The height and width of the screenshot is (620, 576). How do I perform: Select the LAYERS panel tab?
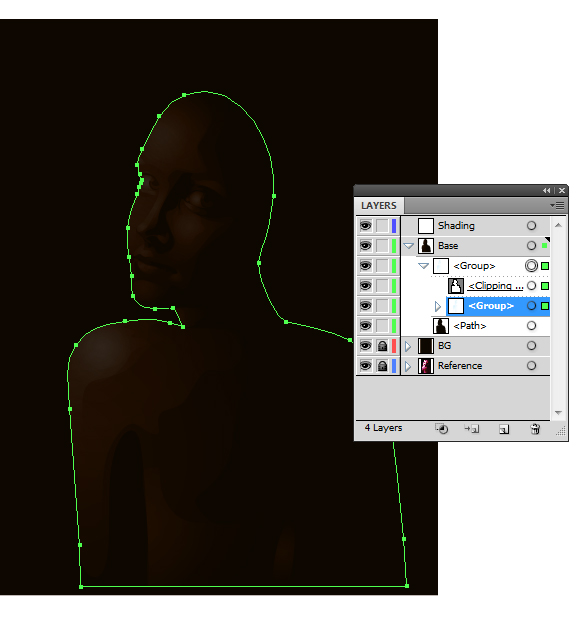point(379,206)
